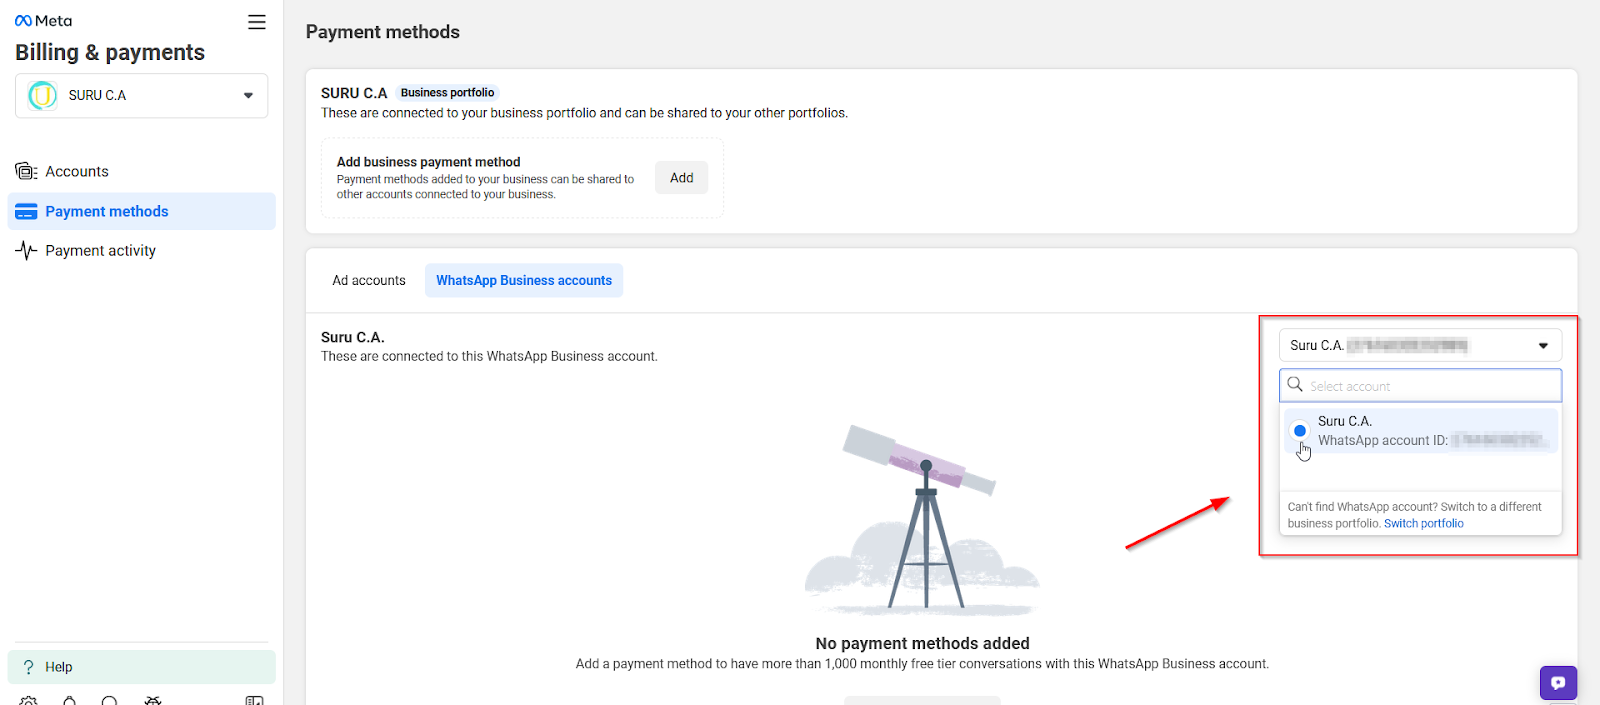The height and width of the screenshot is (705, 1600).
Task: Follow the Switch portfolio link
Action: [x=1423, y=524]
